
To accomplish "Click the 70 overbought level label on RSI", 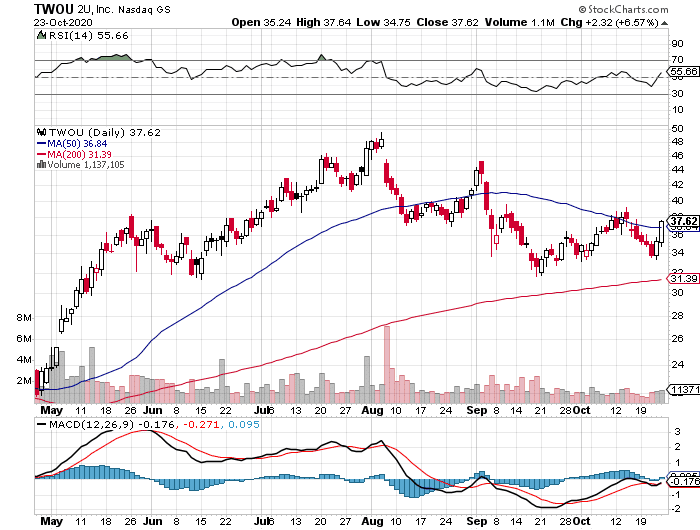I will [677, 60].
